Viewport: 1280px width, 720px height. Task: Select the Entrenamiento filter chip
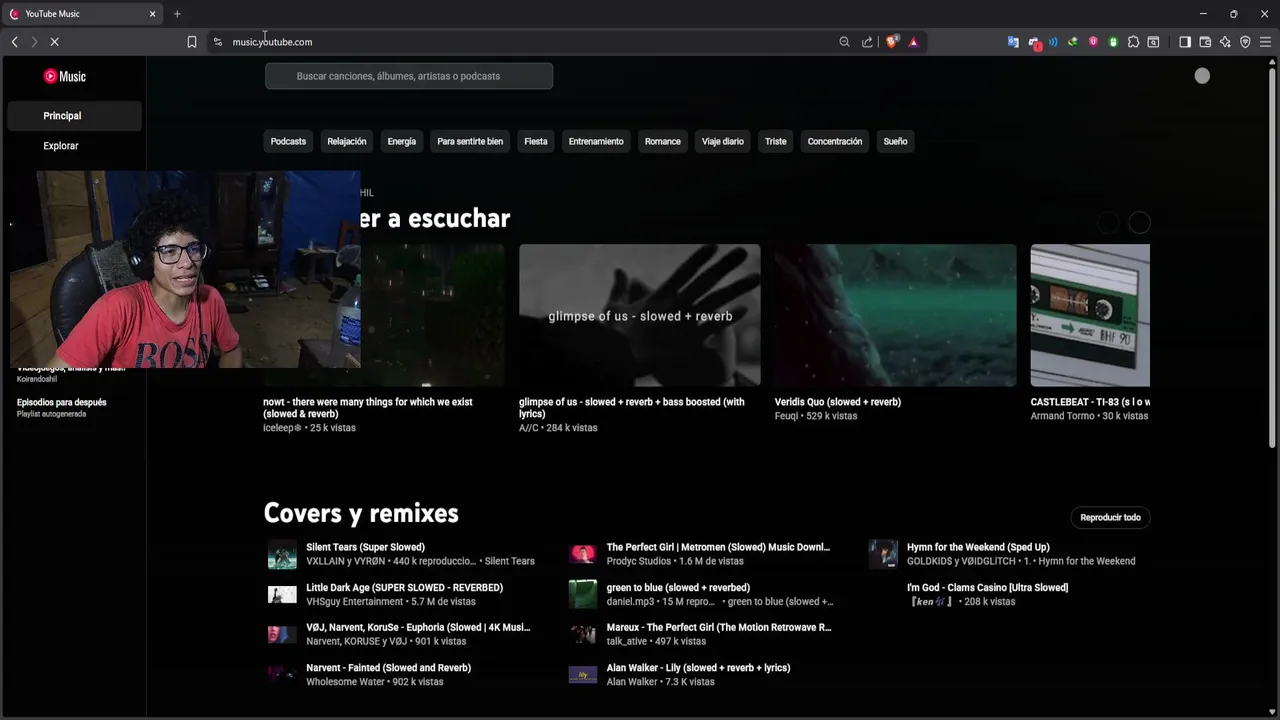pos(596,141)
